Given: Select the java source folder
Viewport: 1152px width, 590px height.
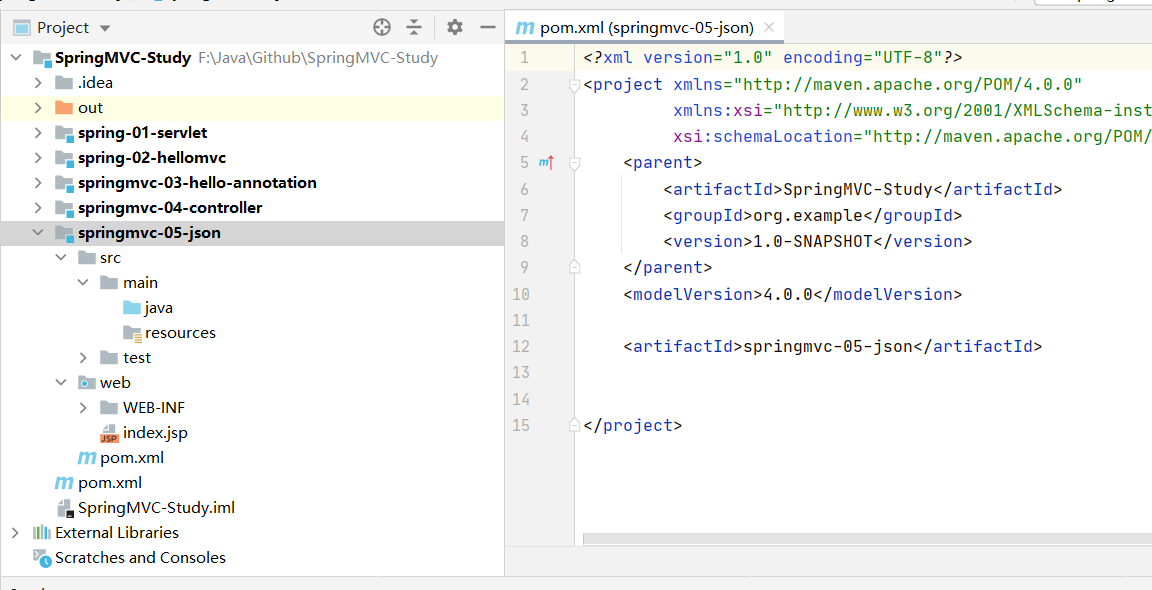Looking at the screenshot, I should pos(158,308).
